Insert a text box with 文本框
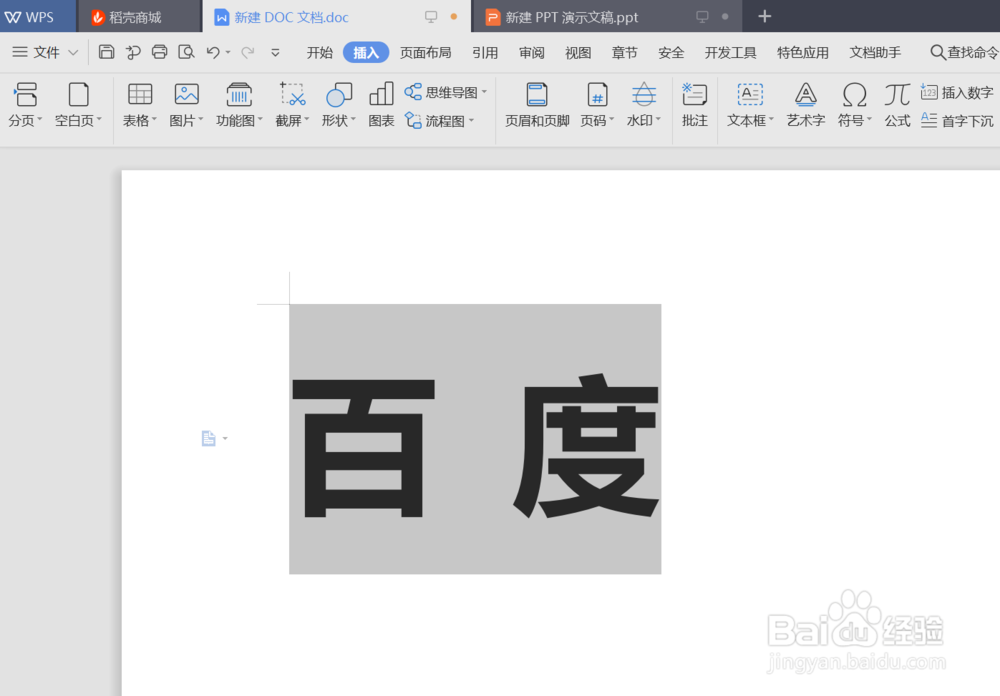 coord(750,104)
